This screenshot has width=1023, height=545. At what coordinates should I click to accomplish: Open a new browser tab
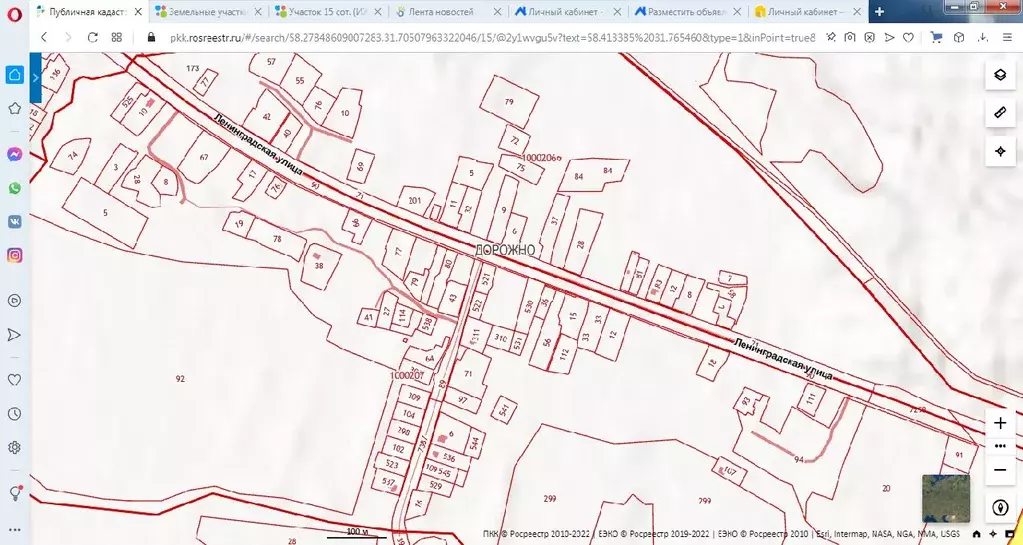coord(880,12)
